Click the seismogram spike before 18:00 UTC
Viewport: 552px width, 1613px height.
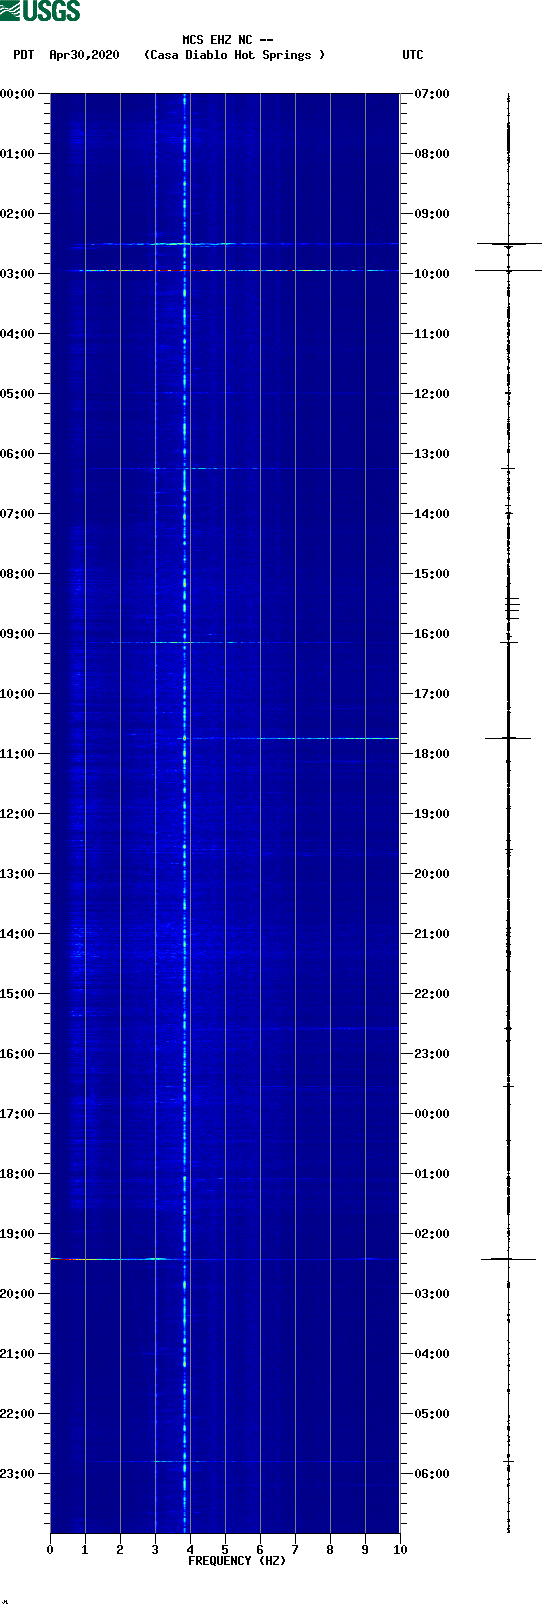click(508, 738)
